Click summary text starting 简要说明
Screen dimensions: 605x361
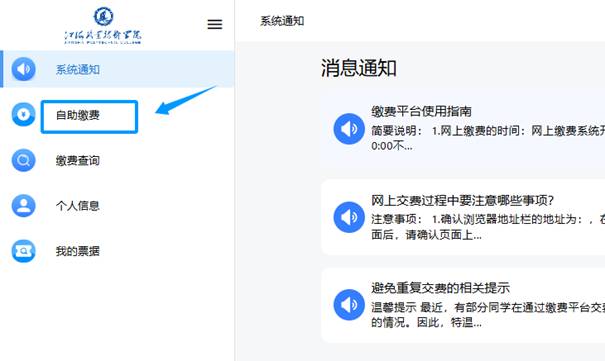(488, 138)
